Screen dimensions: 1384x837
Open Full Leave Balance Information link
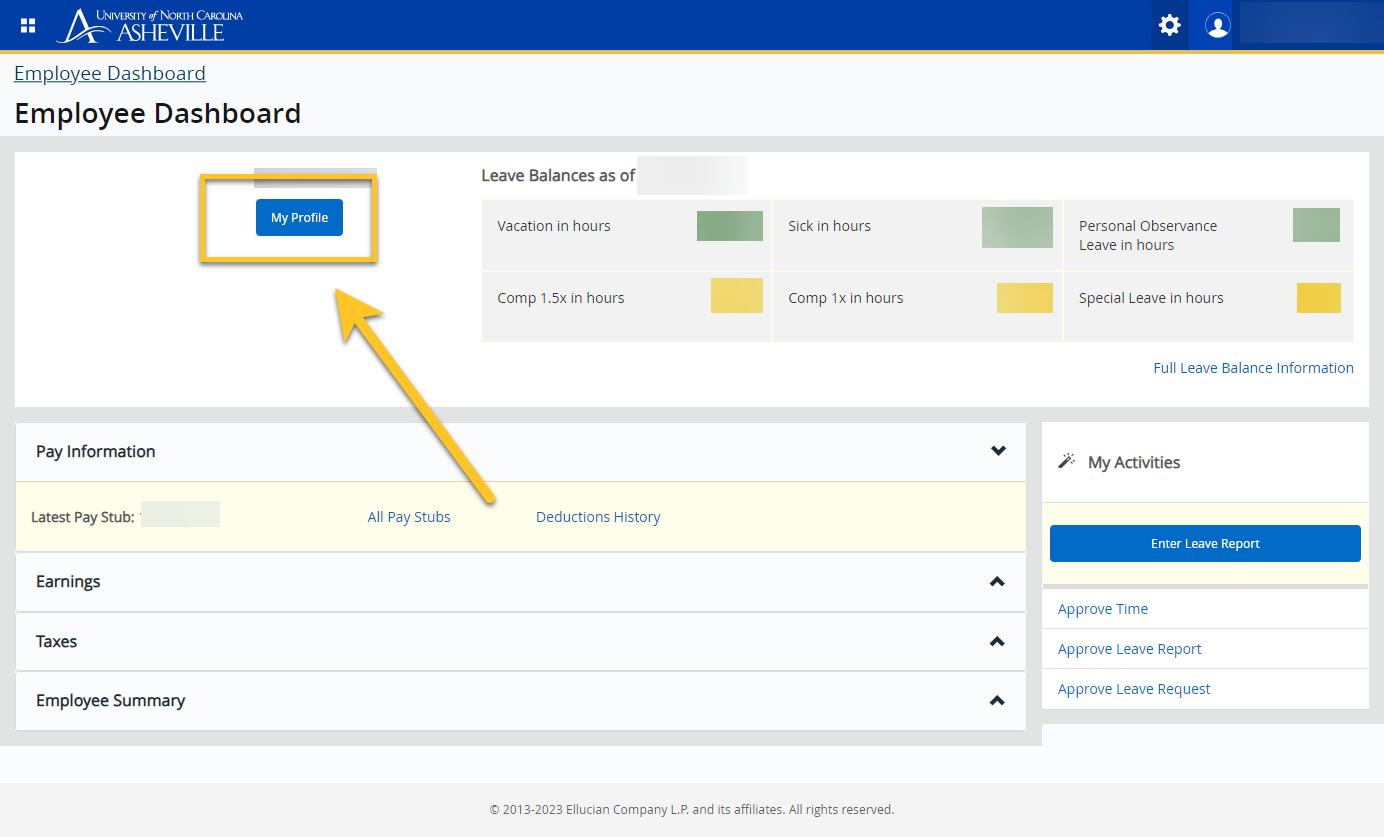tap(1253, 368)
